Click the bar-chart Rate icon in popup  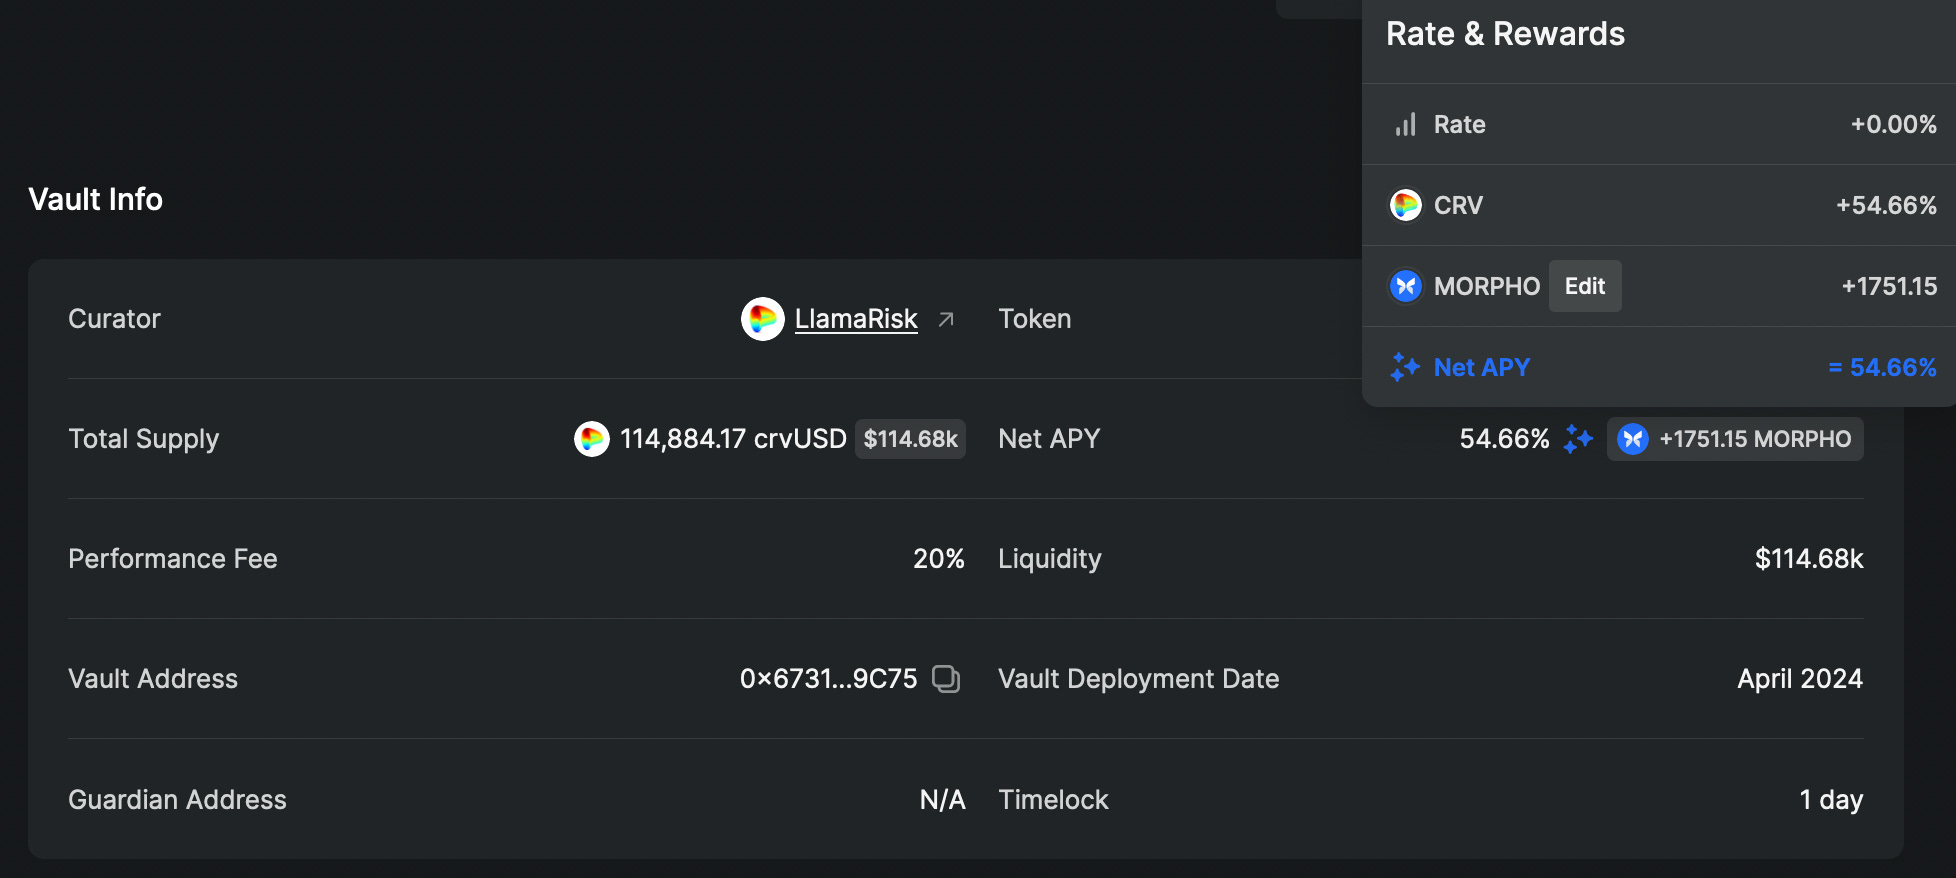[1406, 125]
